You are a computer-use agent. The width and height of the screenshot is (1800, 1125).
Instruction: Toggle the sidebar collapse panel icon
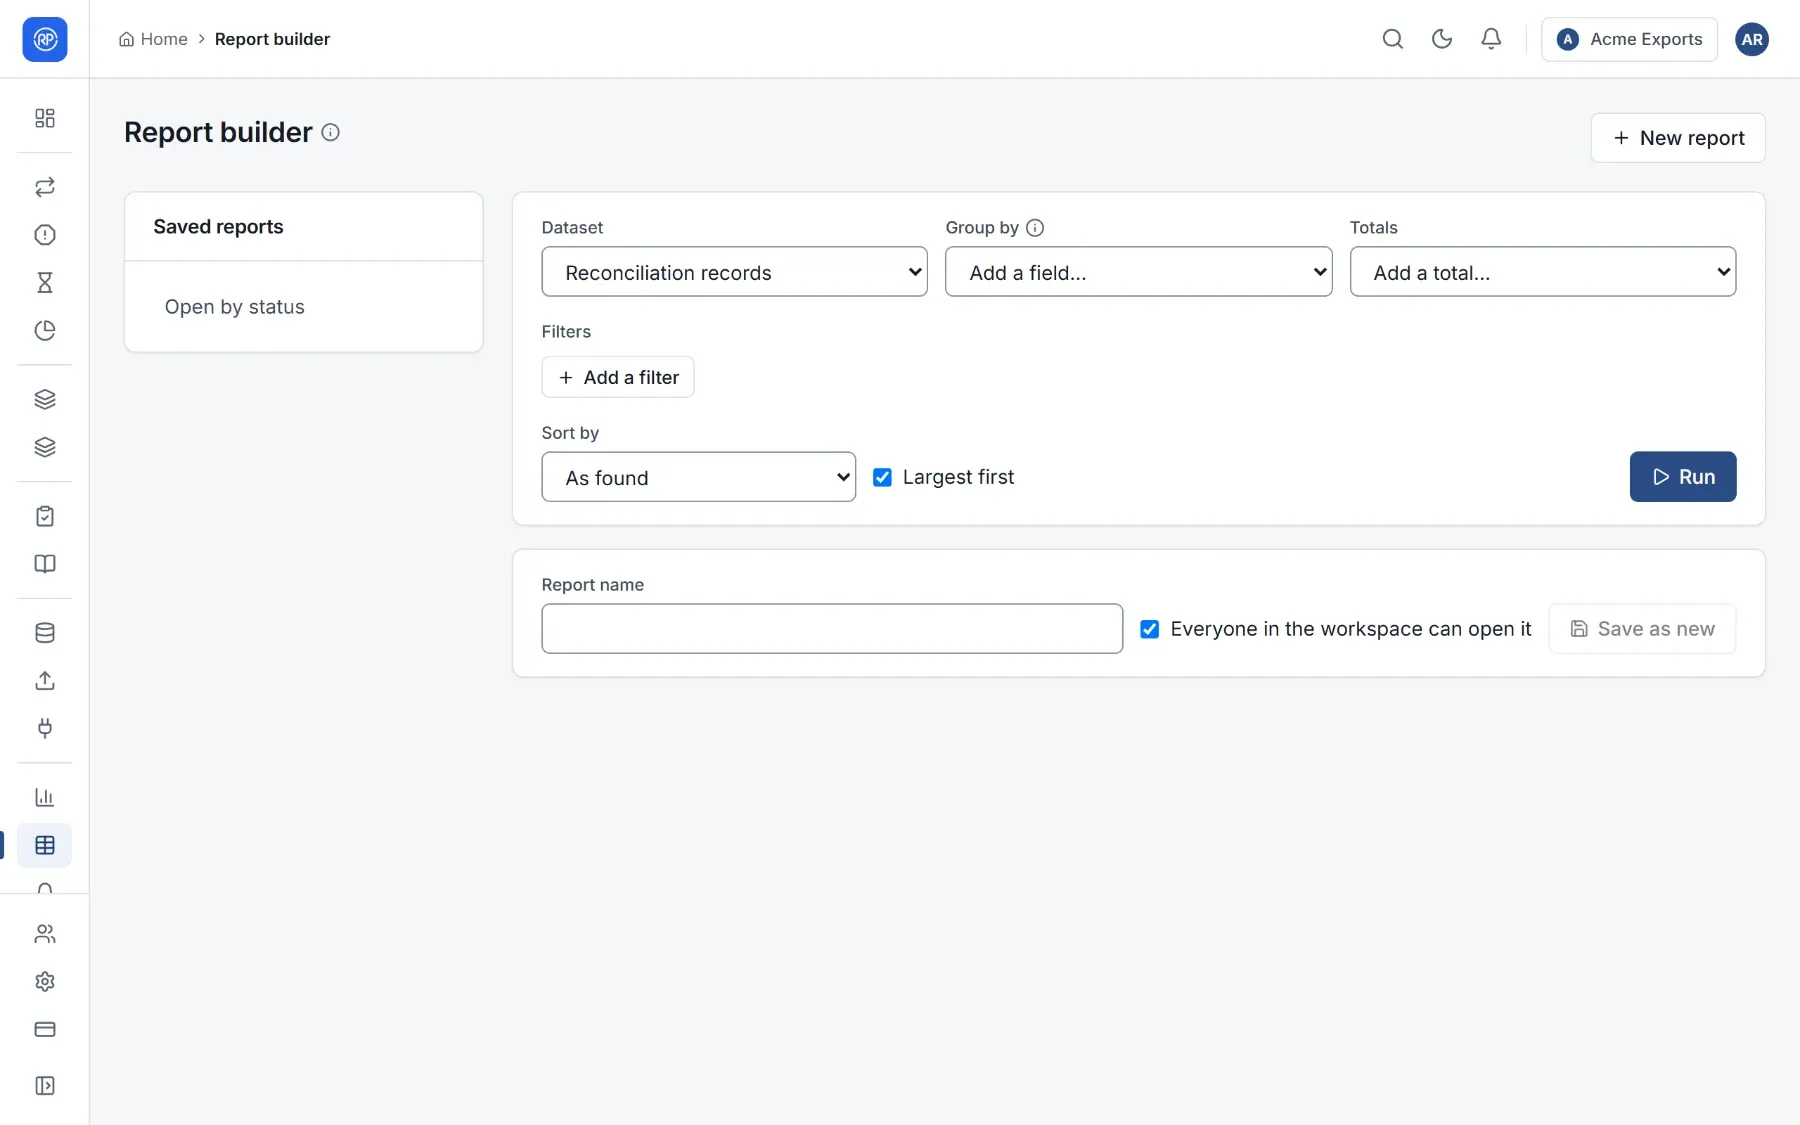[x=44, y=1086]
